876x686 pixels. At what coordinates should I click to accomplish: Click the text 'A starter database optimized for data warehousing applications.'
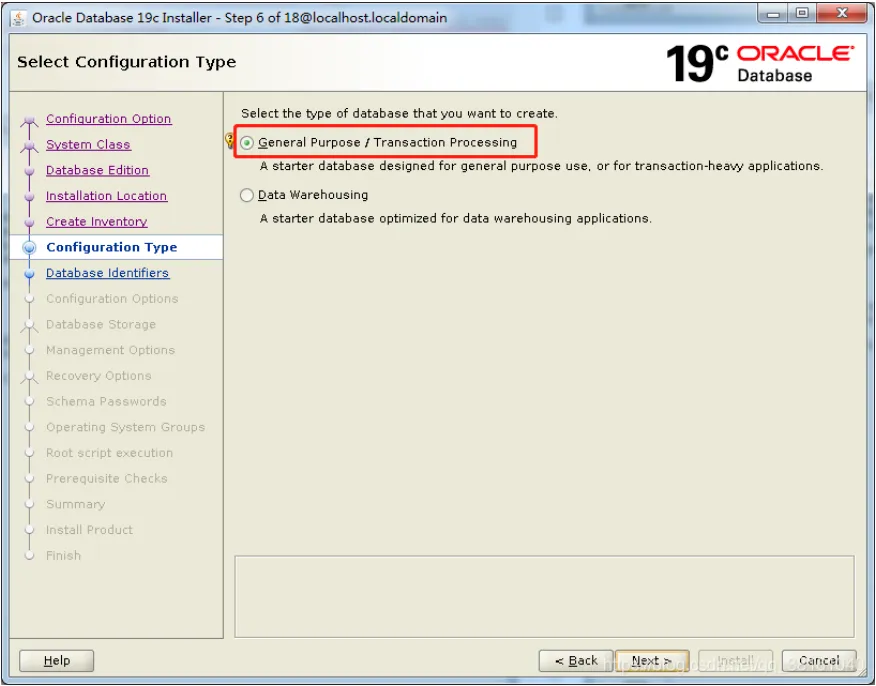click(x=456, y=218)
